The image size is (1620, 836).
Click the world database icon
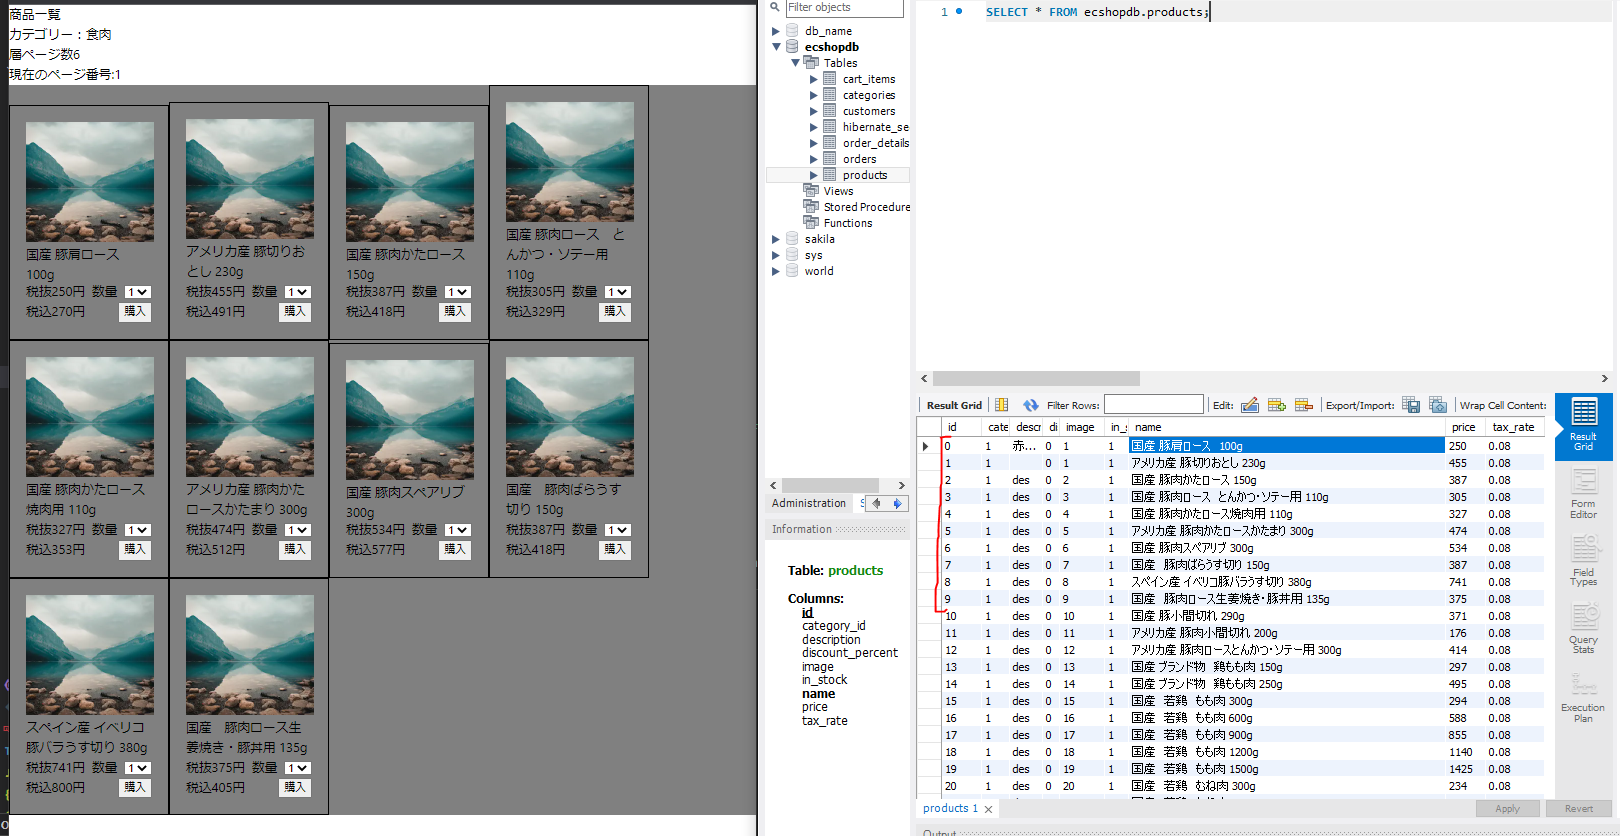(792, 271)
